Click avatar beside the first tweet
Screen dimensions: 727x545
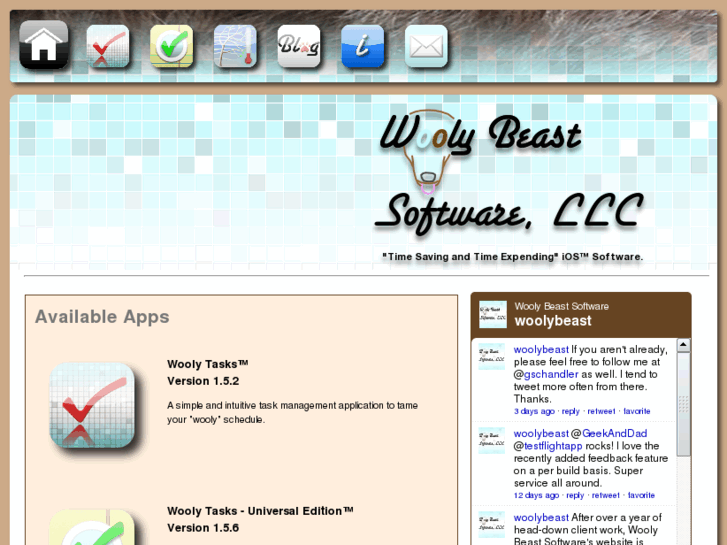pos(491,356)
